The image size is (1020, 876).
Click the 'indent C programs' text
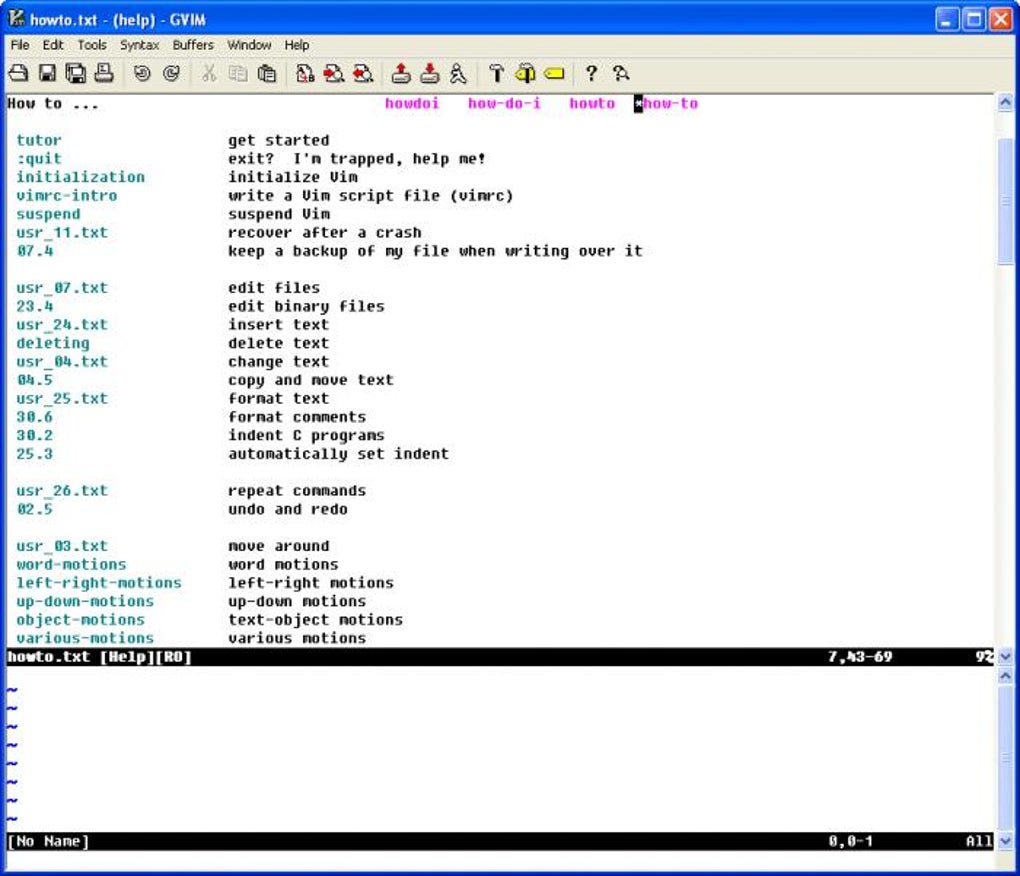coord(306,435)
